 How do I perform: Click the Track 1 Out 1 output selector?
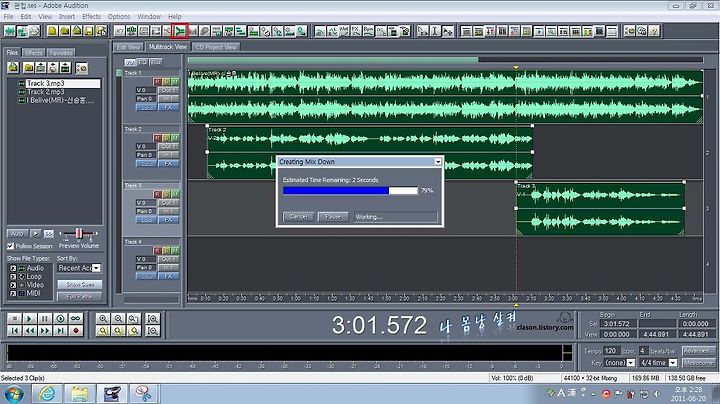coord(169,90)
